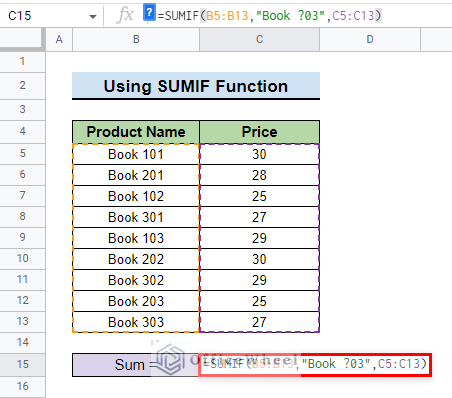The height and width of the screenshot is (398, 452).
Task: Select price 29 next to Book 302
Action: click(259, 280)
